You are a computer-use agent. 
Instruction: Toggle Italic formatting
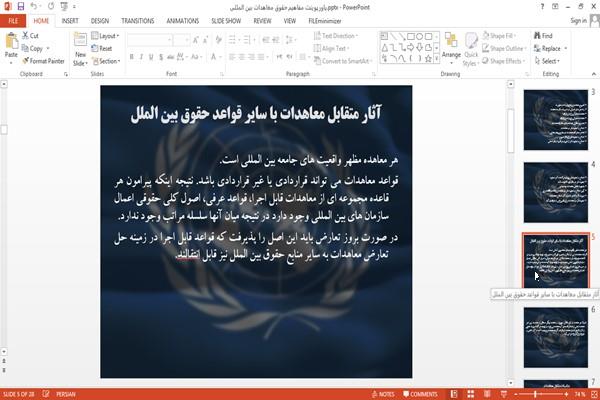click(141, 57)
